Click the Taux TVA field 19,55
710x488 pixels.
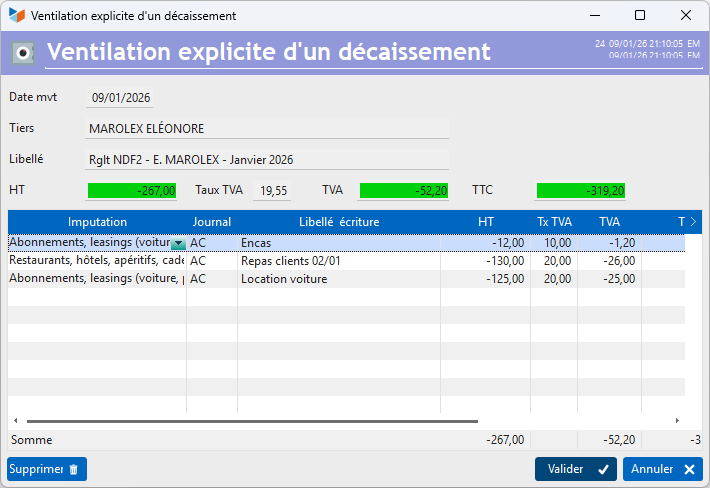(272, 190)
